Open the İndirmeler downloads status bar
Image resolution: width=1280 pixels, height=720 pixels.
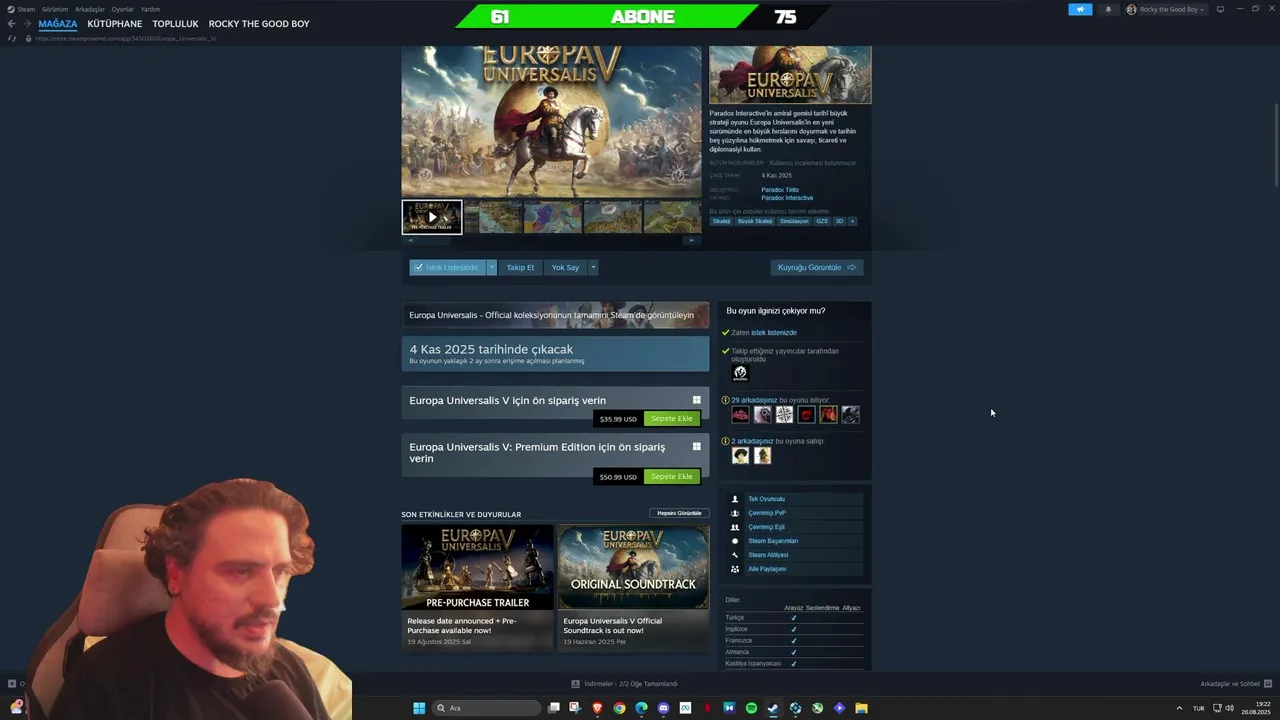(x=624, y=684)
